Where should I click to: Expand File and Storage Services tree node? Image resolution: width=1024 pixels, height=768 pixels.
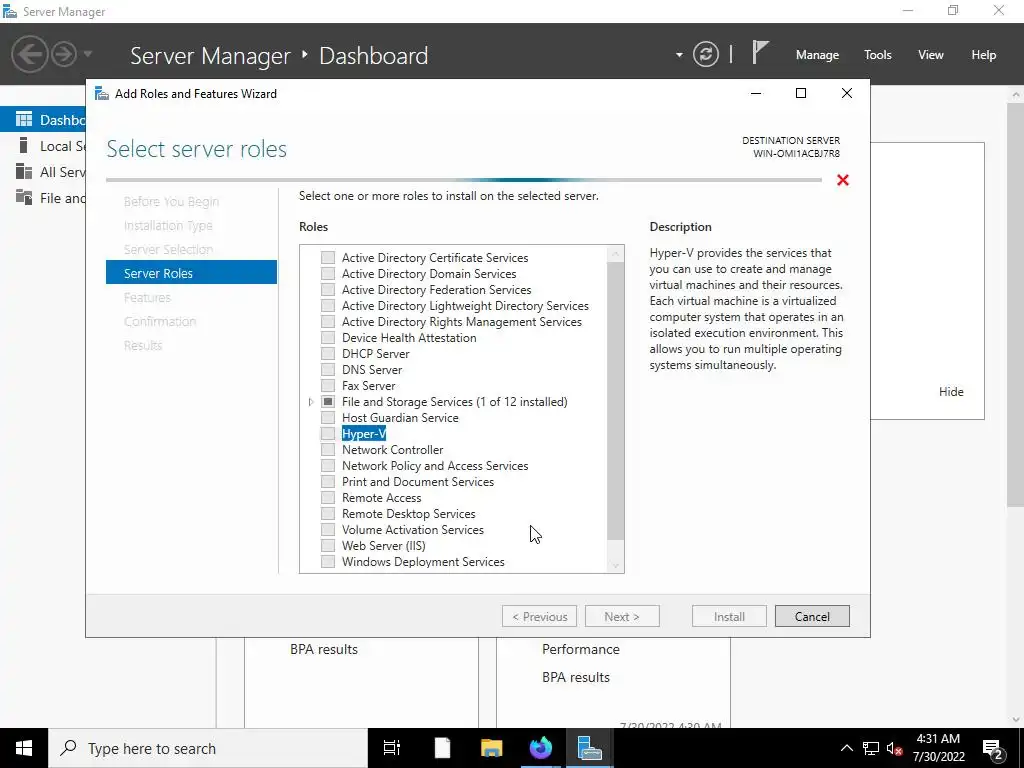coord(311,402)
